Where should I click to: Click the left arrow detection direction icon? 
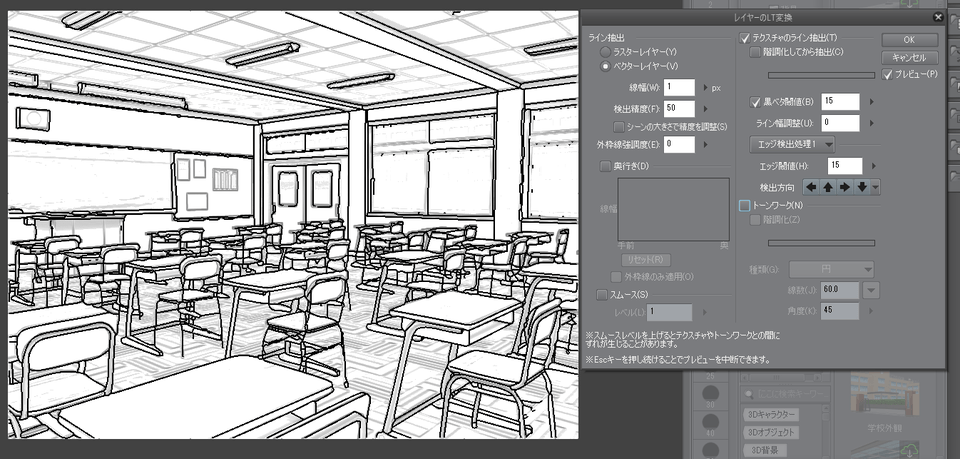coord(812,186)
